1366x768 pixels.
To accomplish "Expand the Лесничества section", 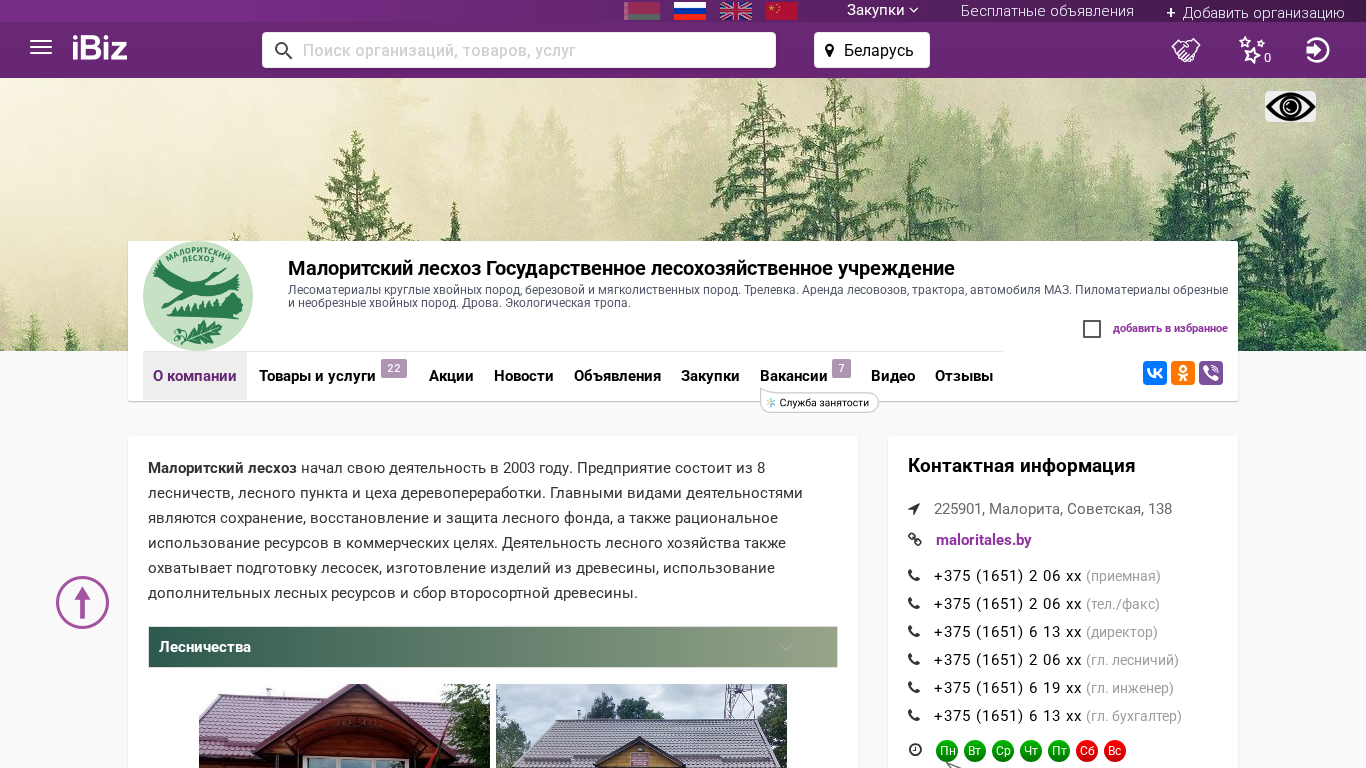I will pyautogui.click(x=493, y=647).
